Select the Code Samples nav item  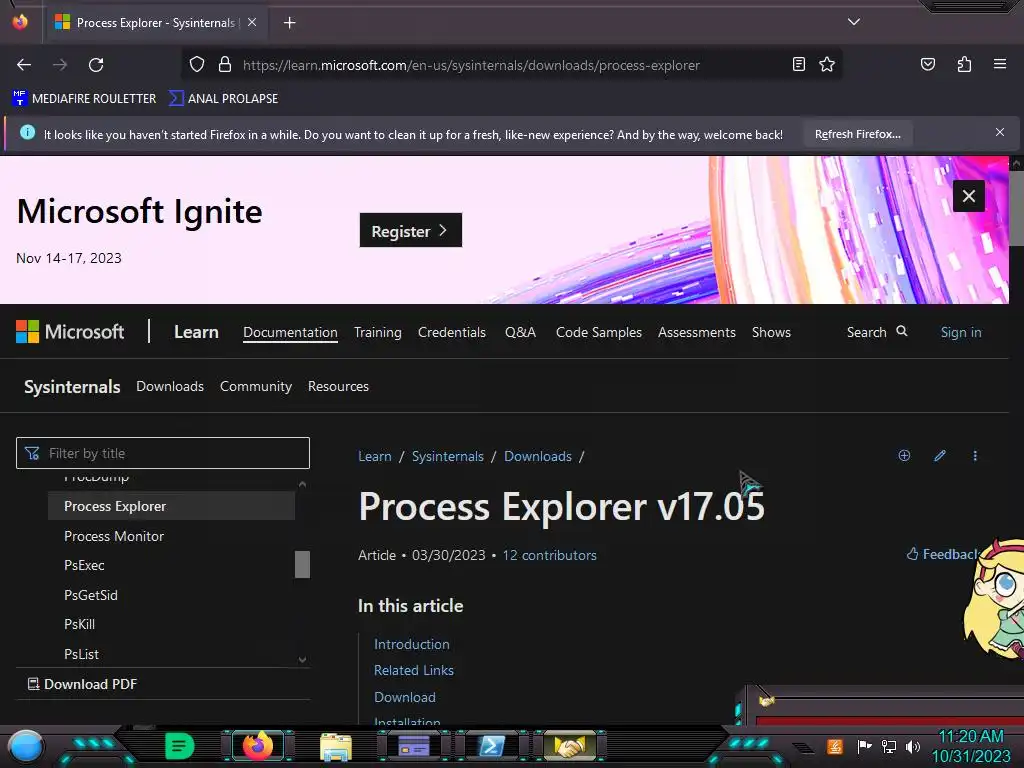tap(598, 332)
